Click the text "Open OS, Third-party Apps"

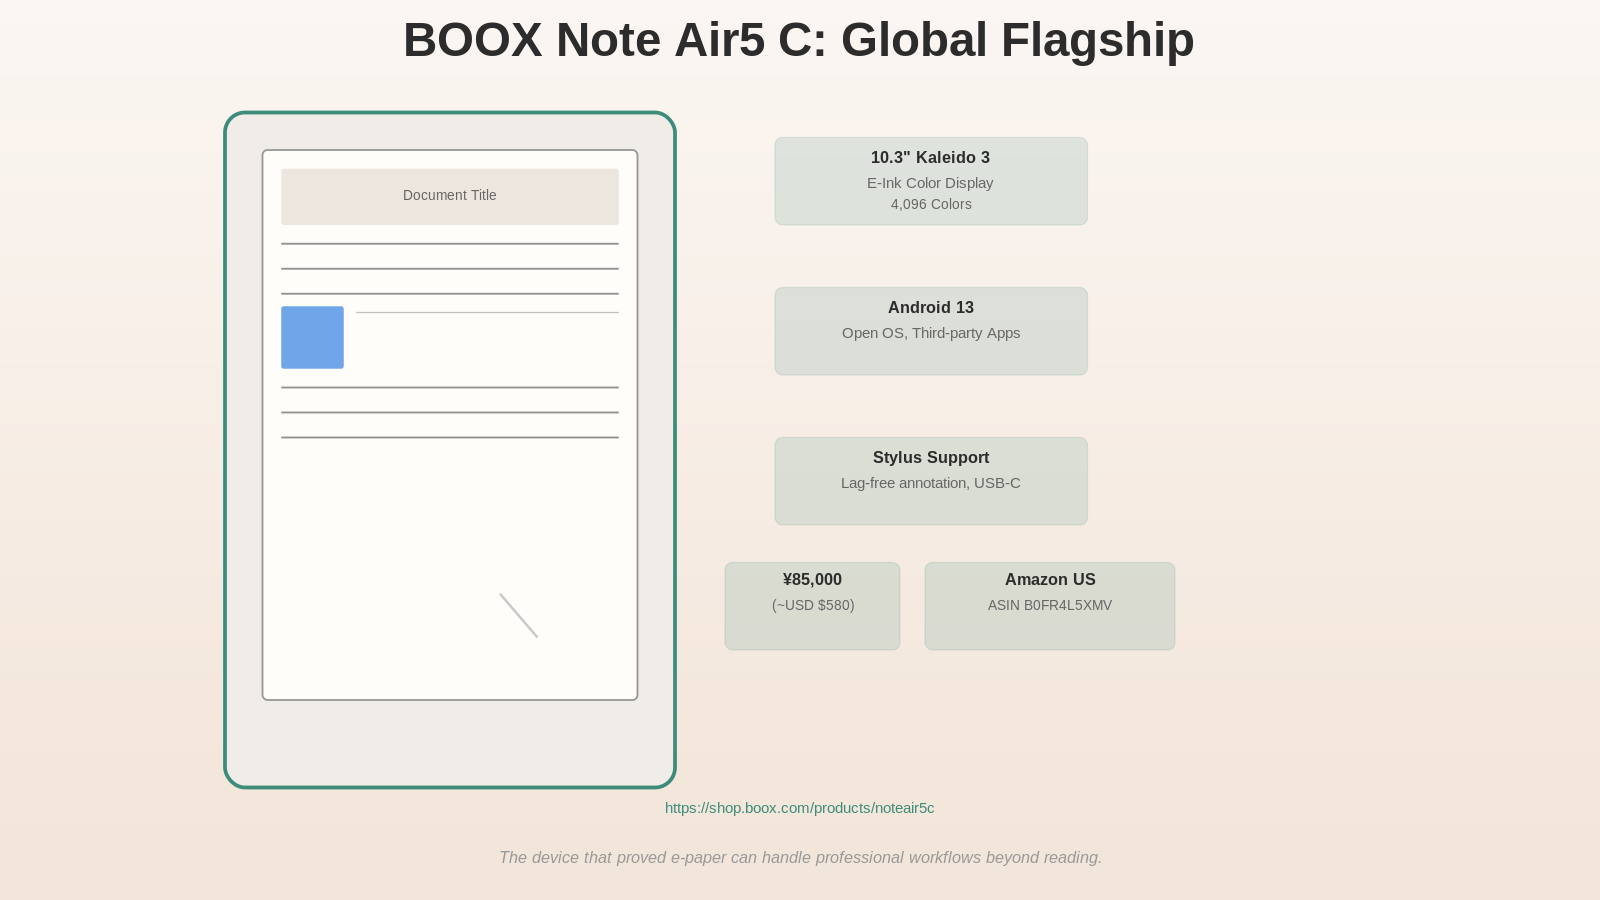click(931, 333)
